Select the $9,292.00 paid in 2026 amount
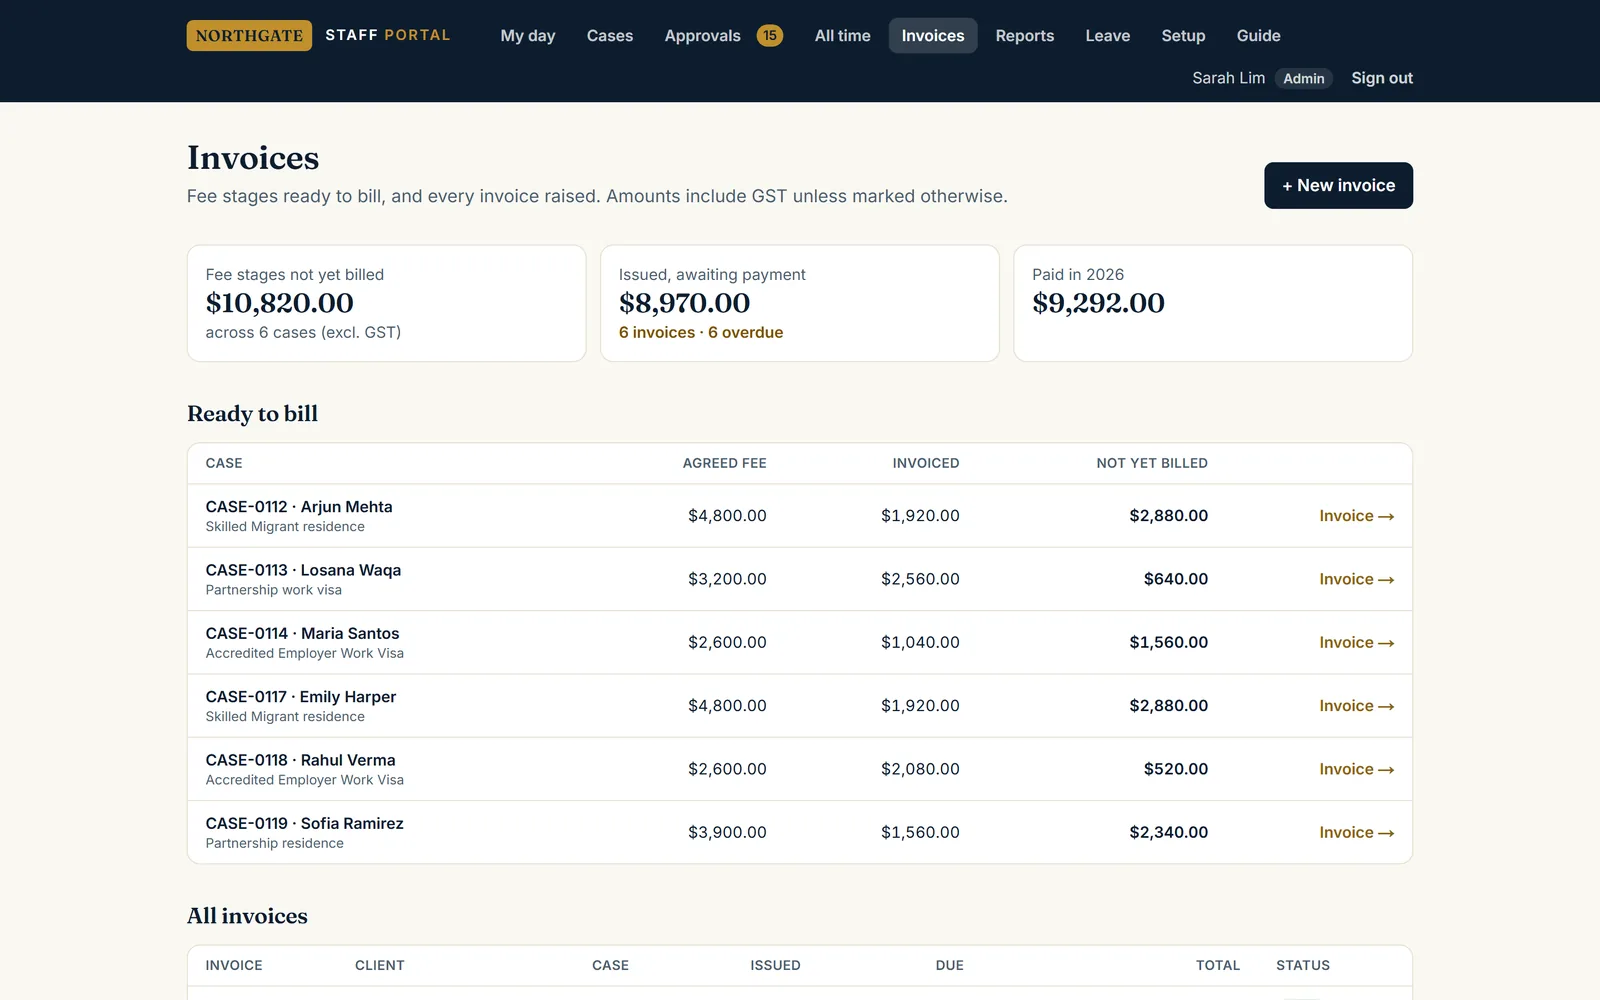Screen dimensions: 1600x1000 click(x=1098, y=303)
